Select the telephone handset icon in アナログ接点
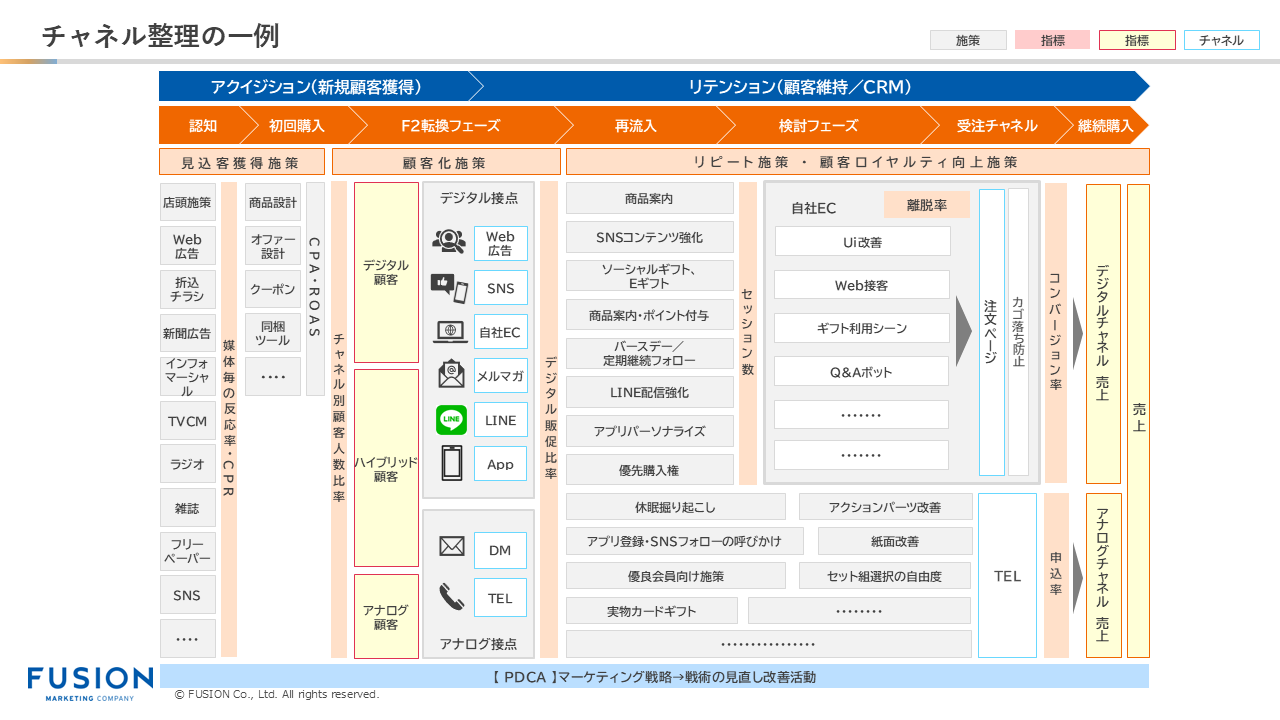 coord(452,597)
